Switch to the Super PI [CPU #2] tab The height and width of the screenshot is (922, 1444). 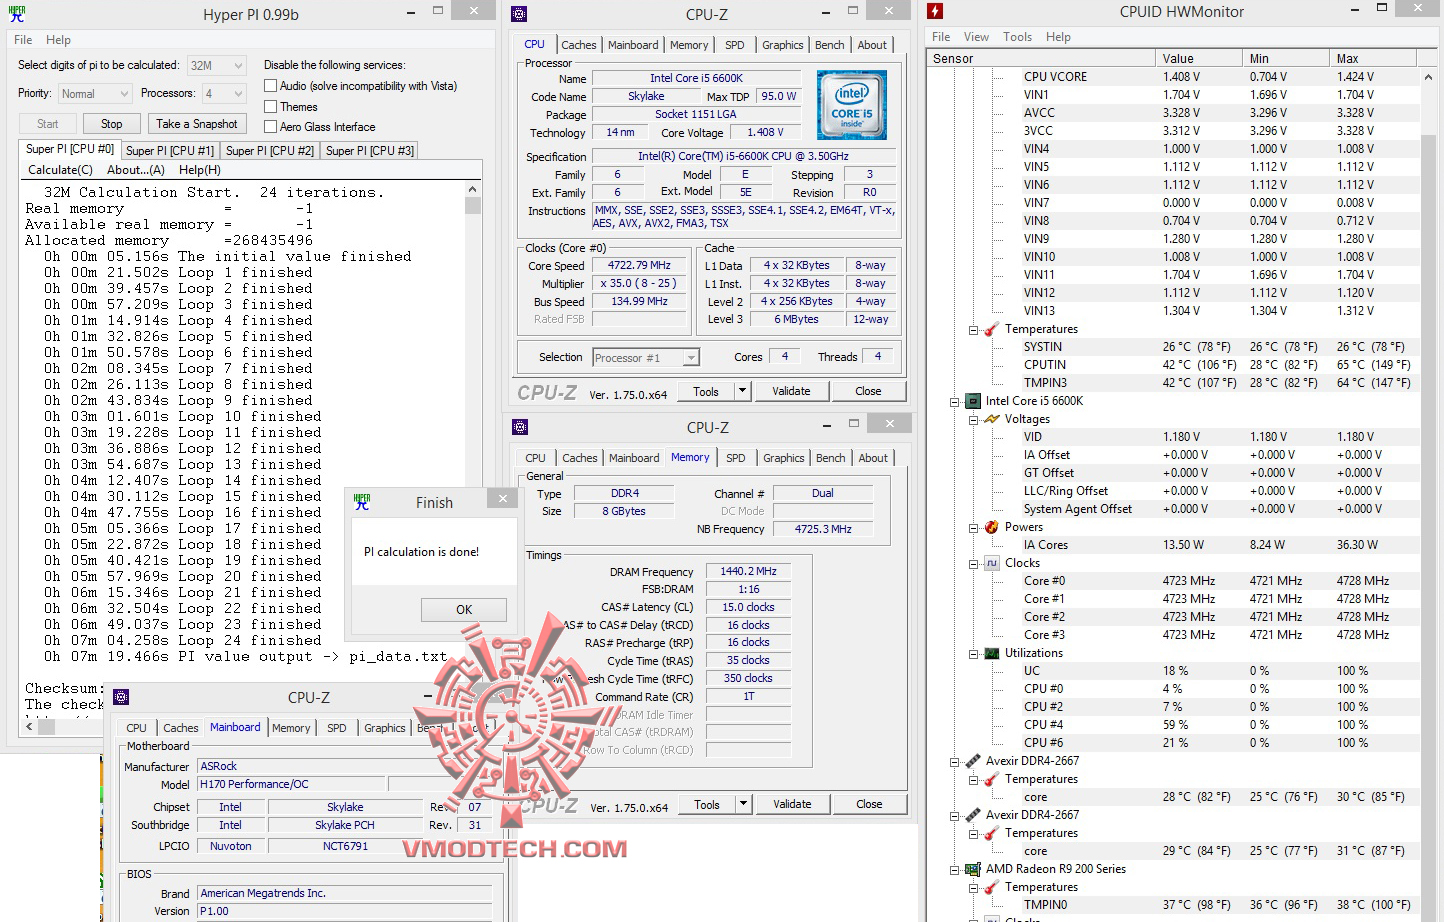tap(270, 151)
